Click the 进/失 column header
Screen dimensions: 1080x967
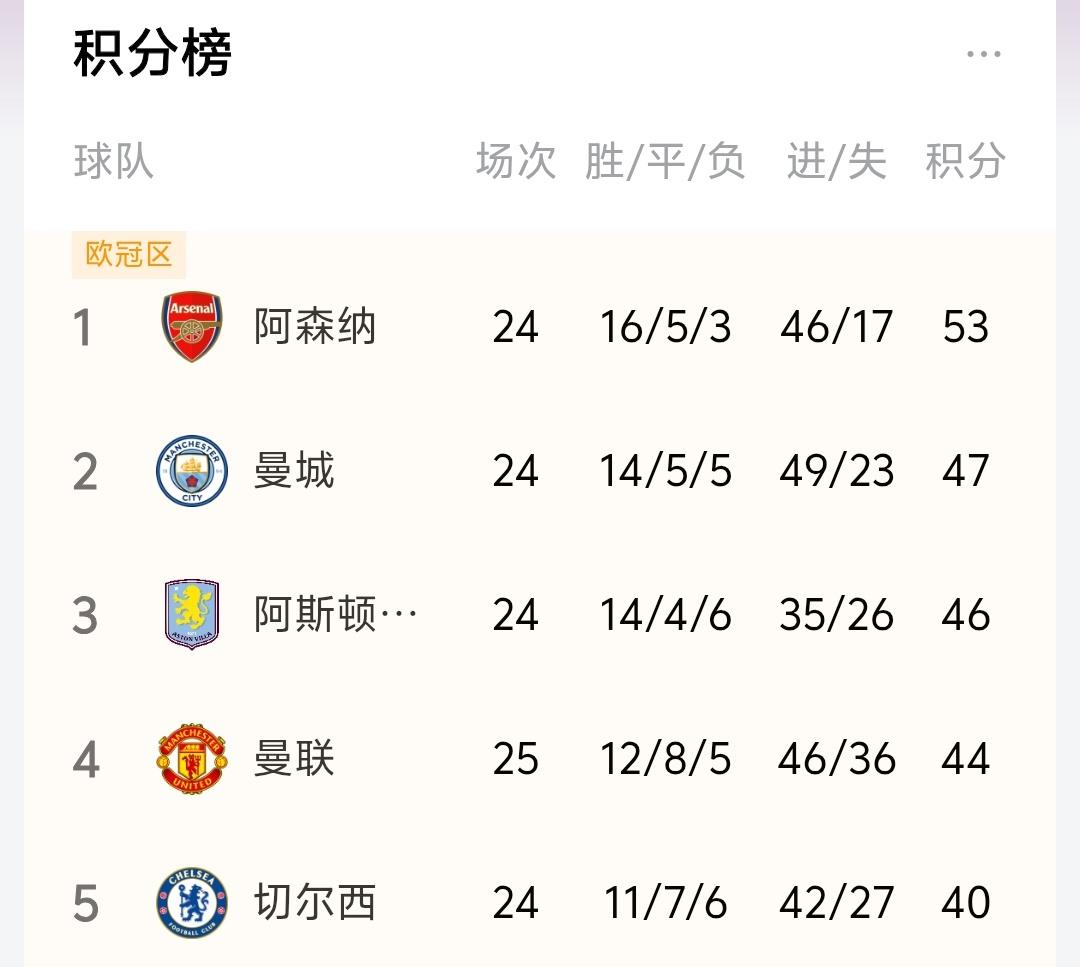point(837,162)
